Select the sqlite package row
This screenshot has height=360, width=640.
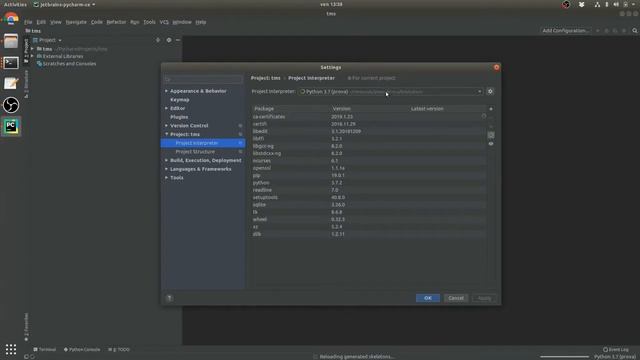click(369, 205)
